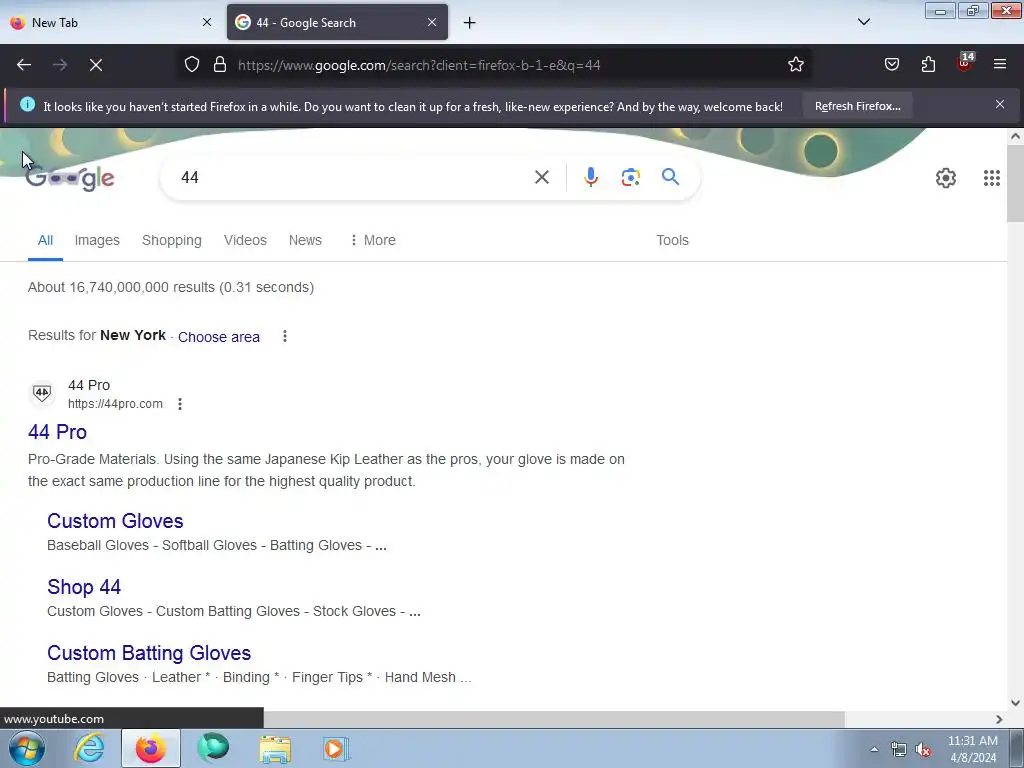1024x768 pixels.
Task: Open the uBlock extension icon with badge 14
Action: [965, 63]
